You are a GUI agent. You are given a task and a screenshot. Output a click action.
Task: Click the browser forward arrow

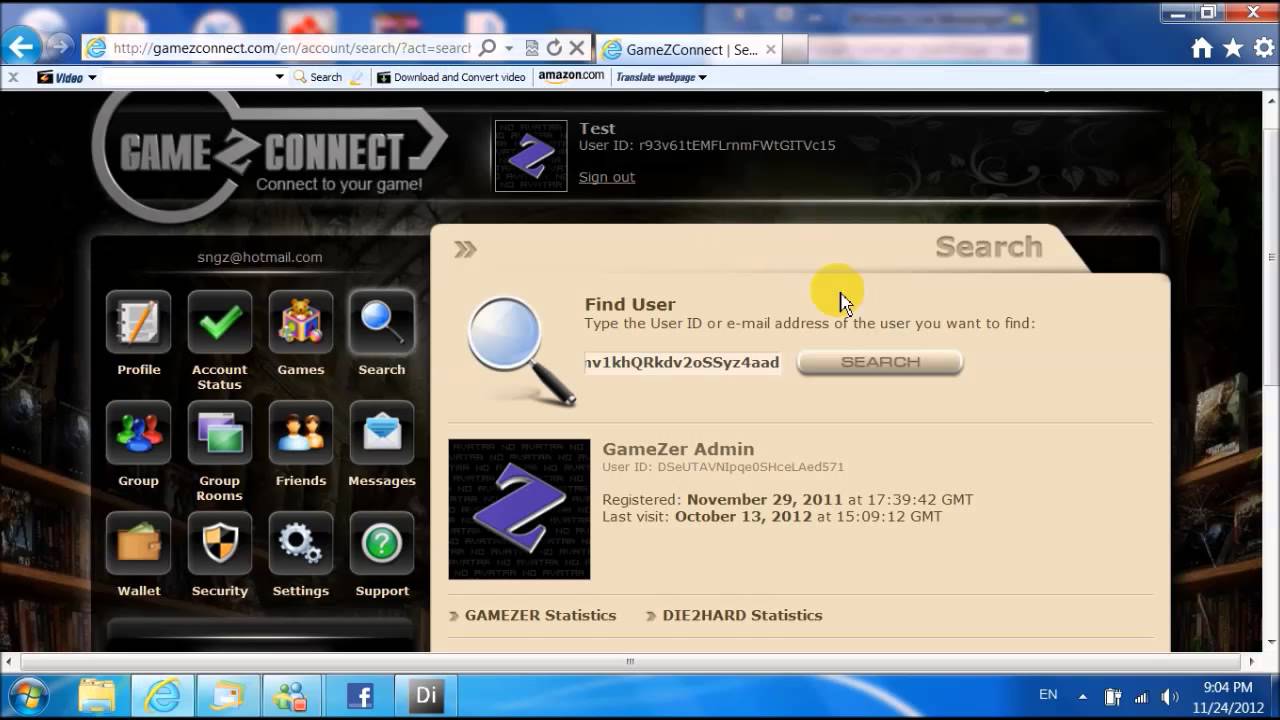click(x=59, y=47)
